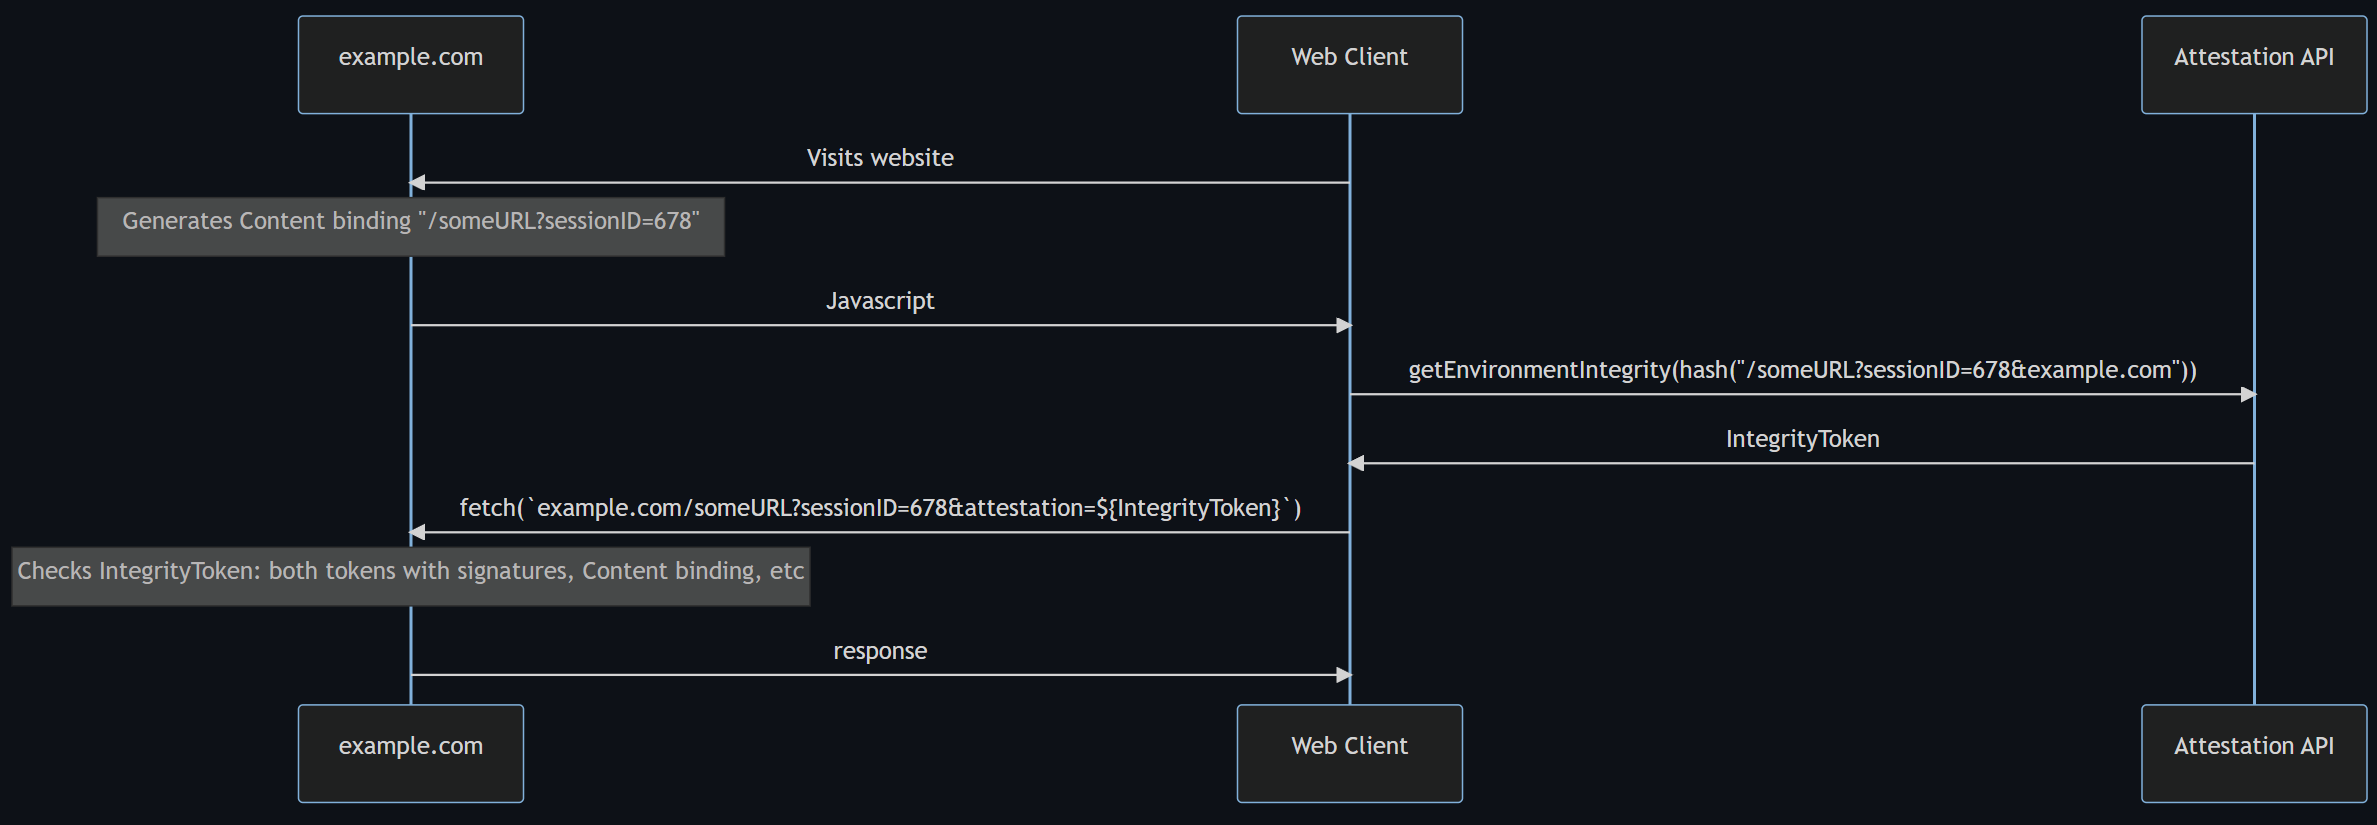The image size is (2377, 825).
Task: Click the fetch arrowhead pointing at example.com
Action: (418, 532)
